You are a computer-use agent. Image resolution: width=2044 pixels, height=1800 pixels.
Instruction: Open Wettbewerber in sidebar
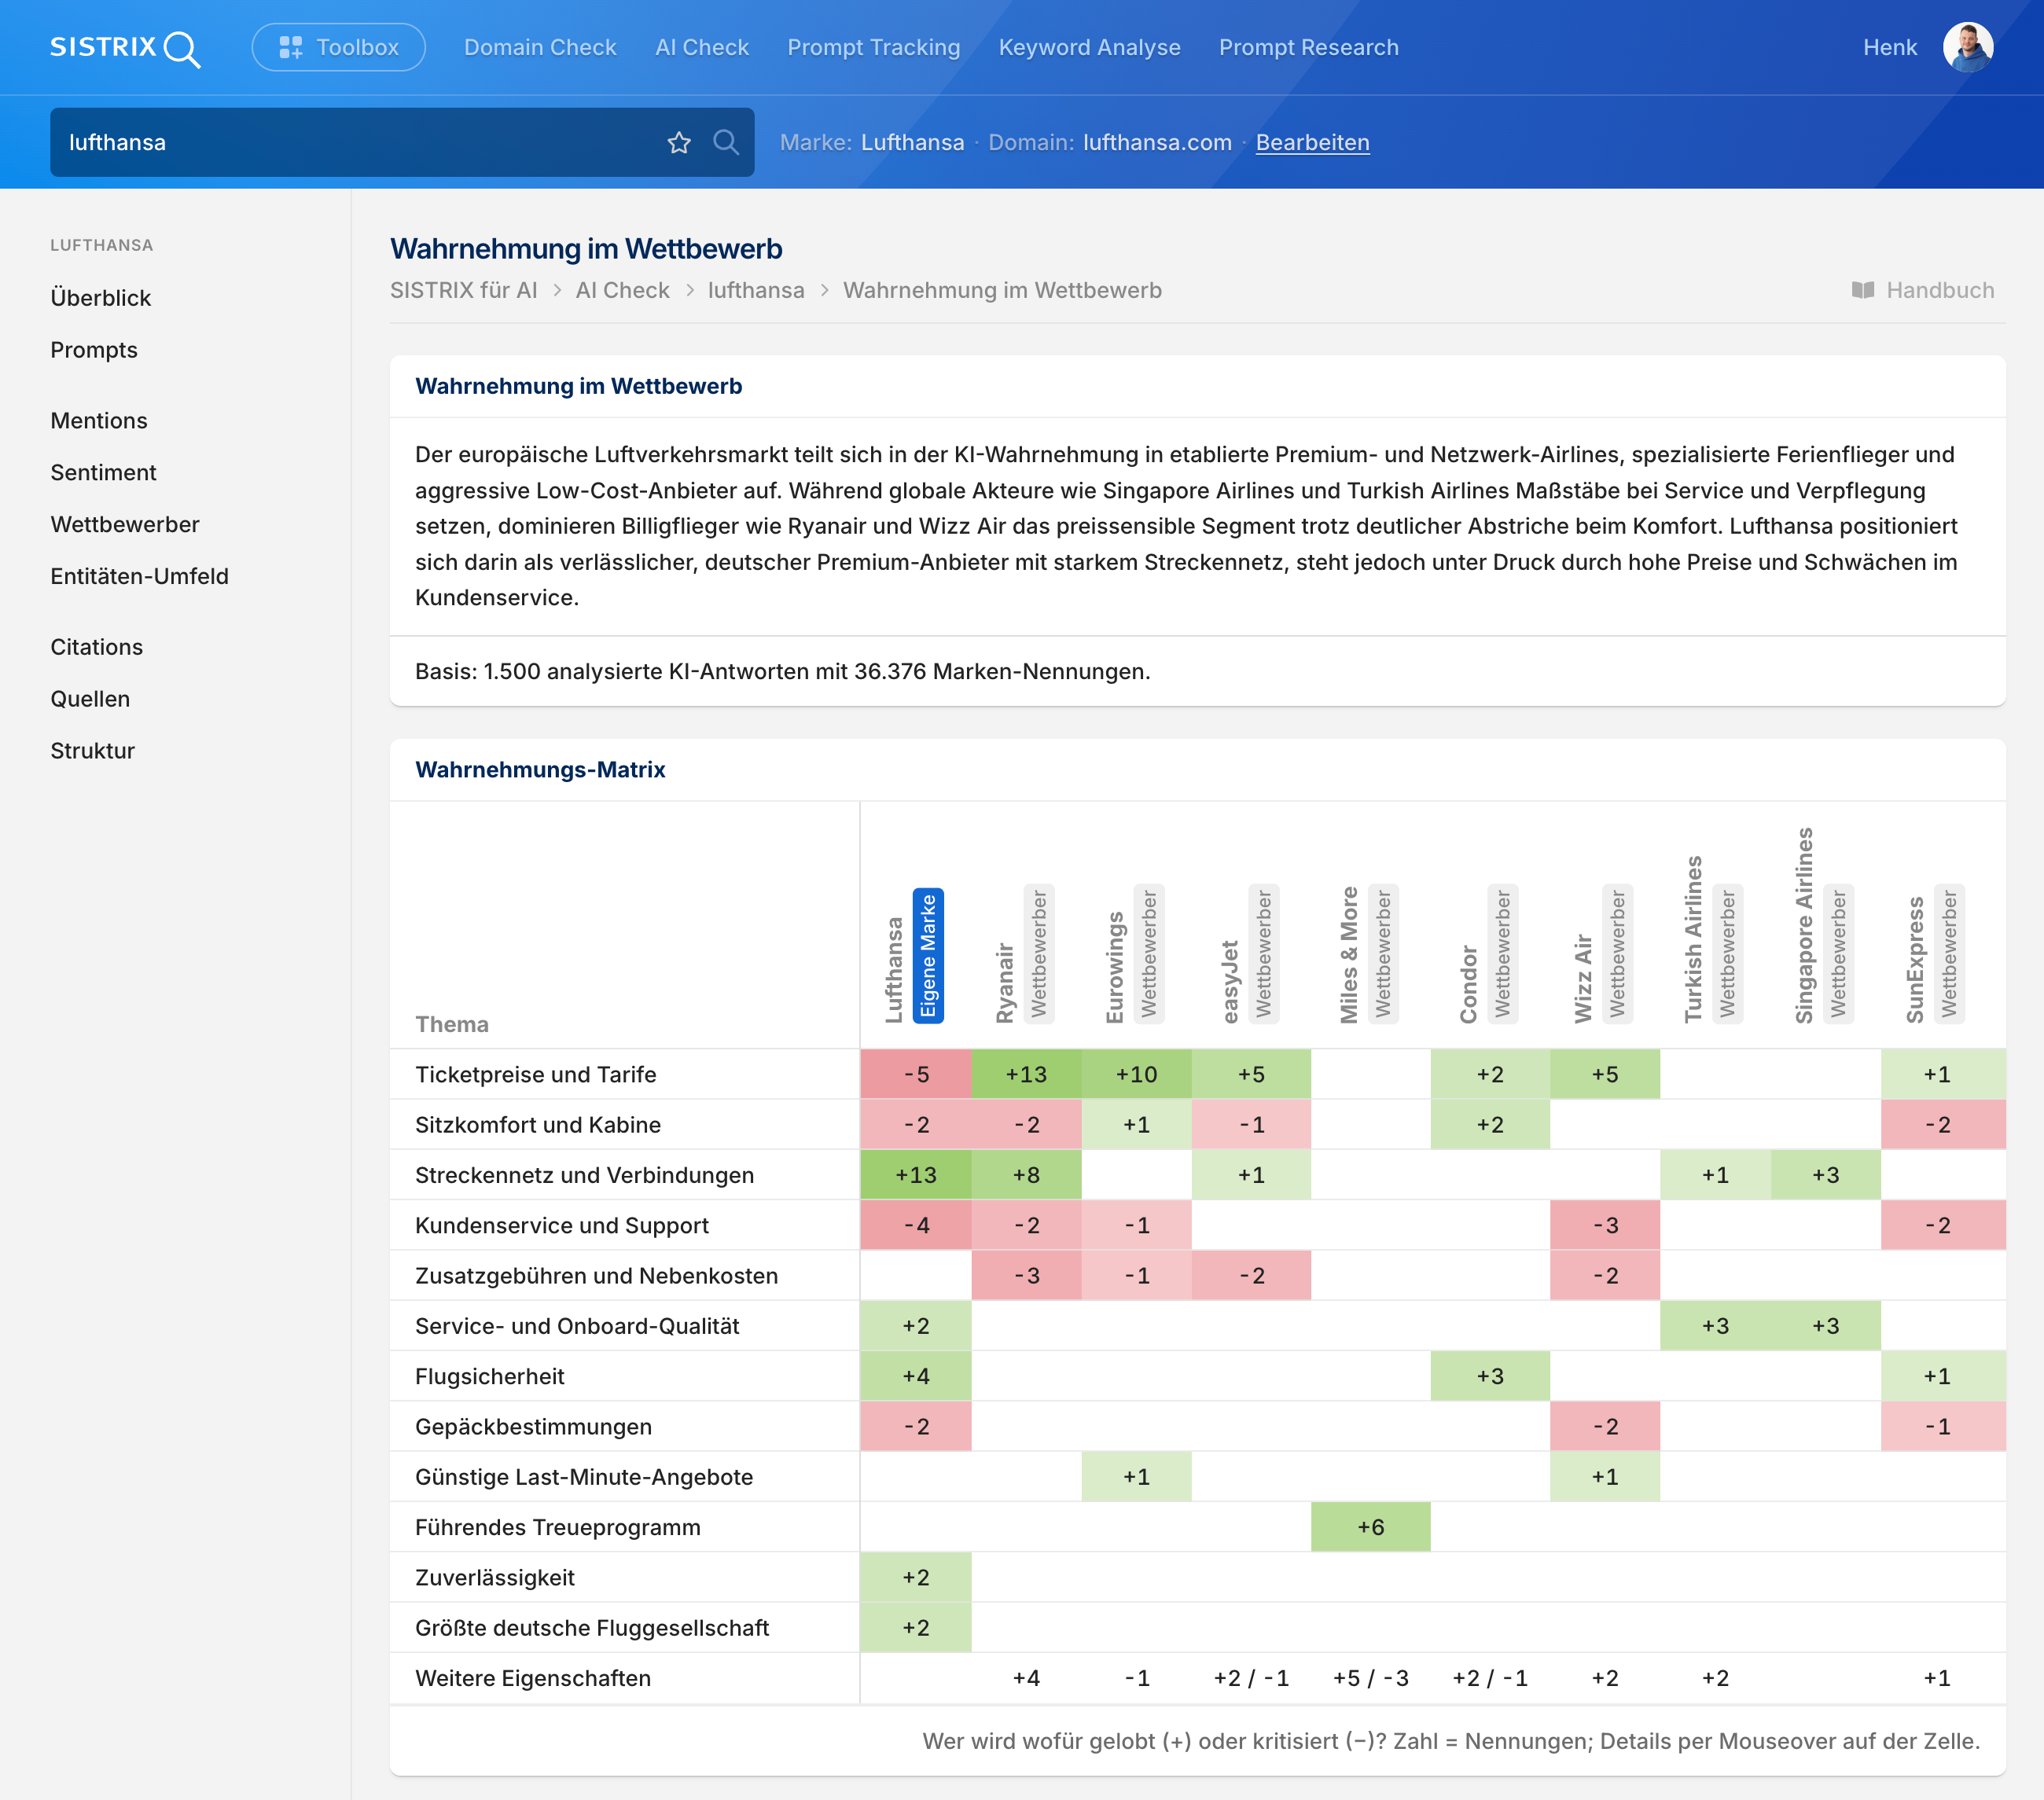click(125, 524)
